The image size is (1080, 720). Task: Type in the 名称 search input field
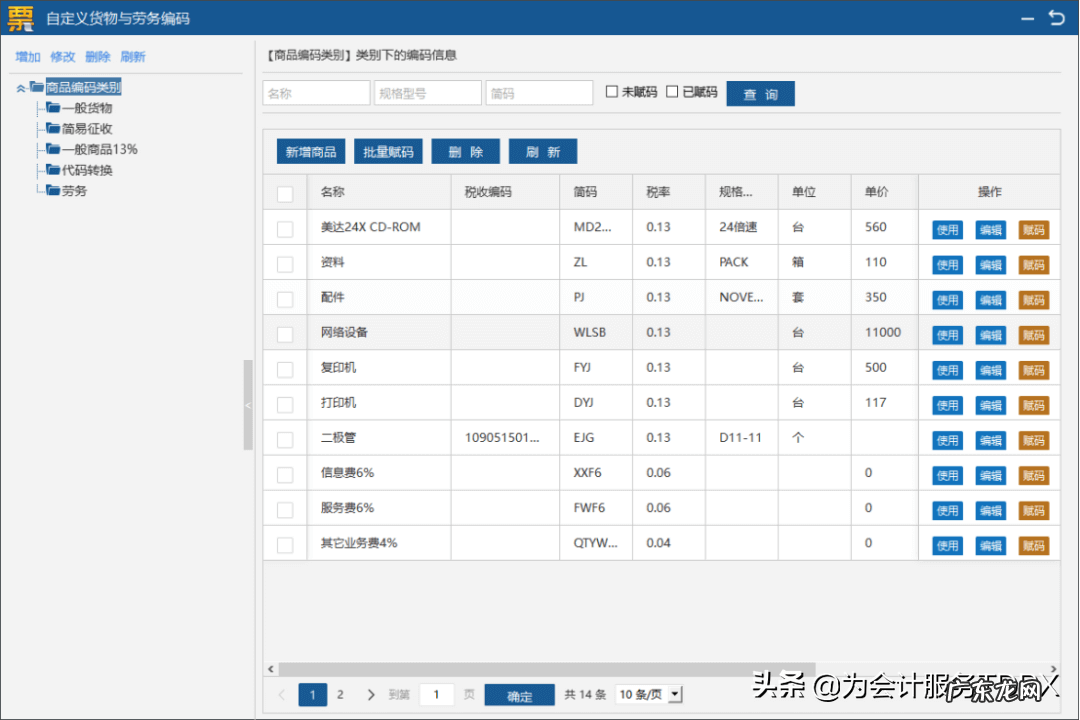(x=315, y=92)
